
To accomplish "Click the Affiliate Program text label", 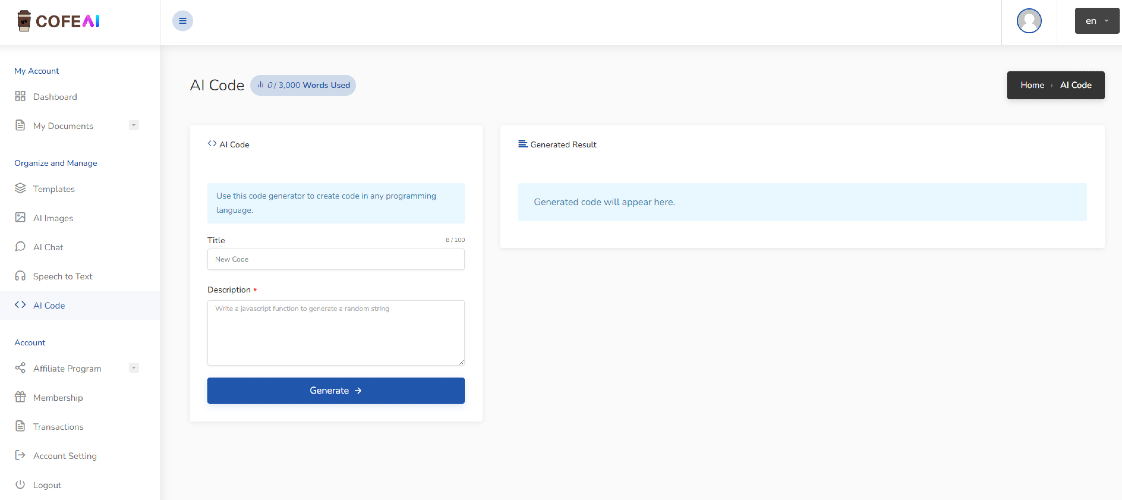I will (67, 368).
